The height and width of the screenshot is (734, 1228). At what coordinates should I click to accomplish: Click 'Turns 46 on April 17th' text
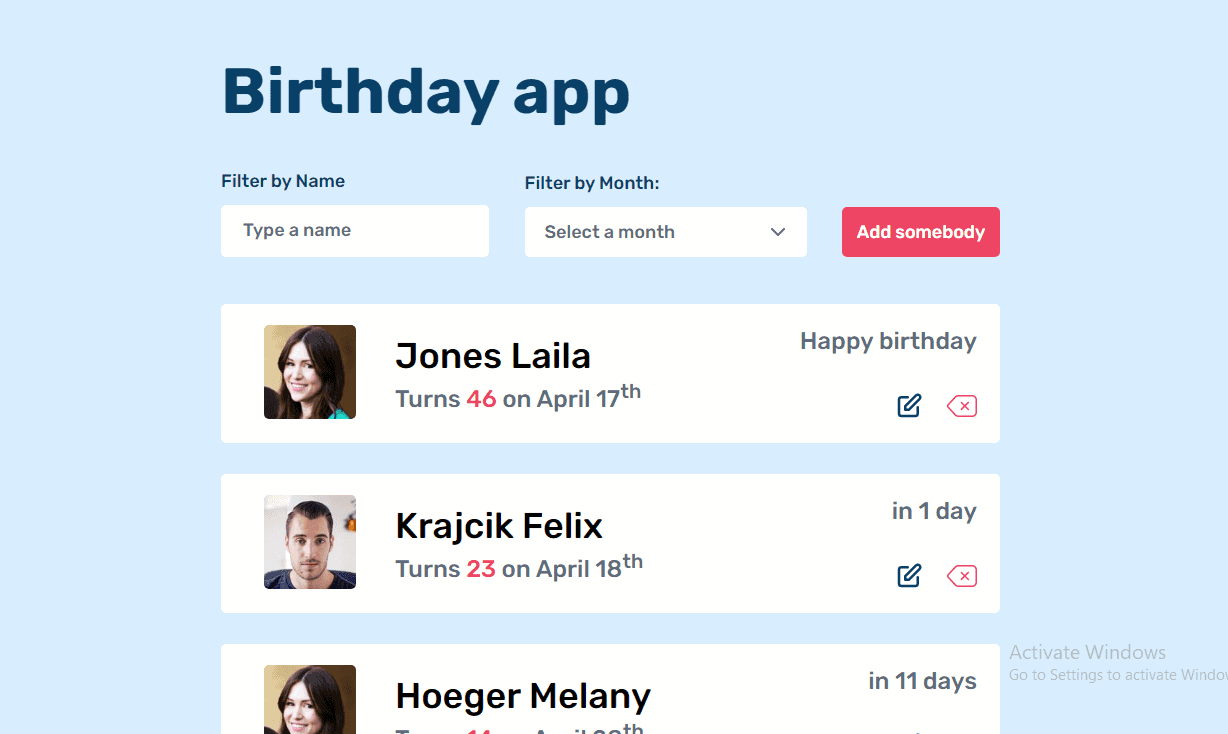pyautogui.click(x=518, y=397)
